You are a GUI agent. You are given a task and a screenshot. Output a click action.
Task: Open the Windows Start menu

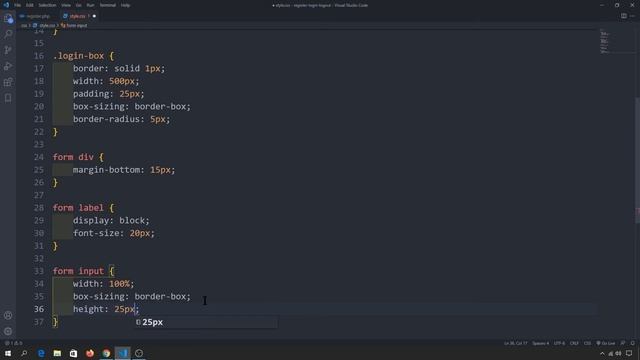coord(8,353)
